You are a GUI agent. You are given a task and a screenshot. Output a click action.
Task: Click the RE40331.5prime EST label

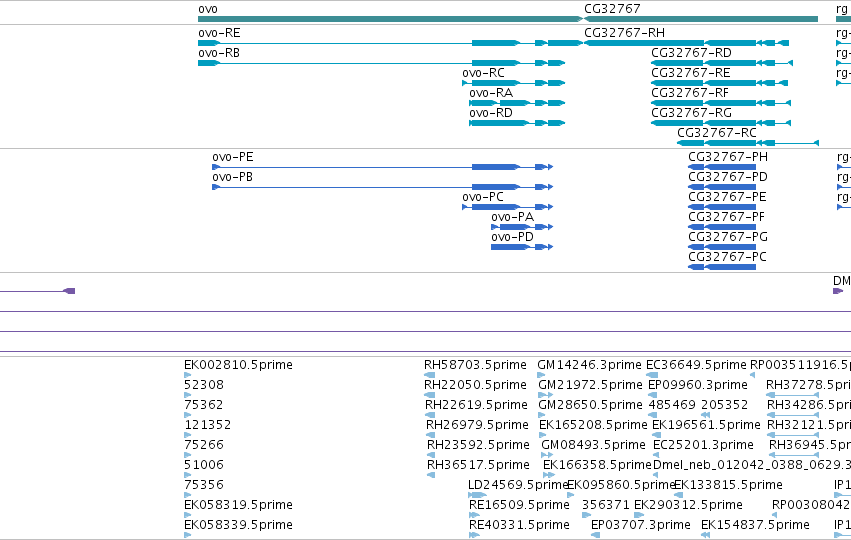click(x=519, y=525)
